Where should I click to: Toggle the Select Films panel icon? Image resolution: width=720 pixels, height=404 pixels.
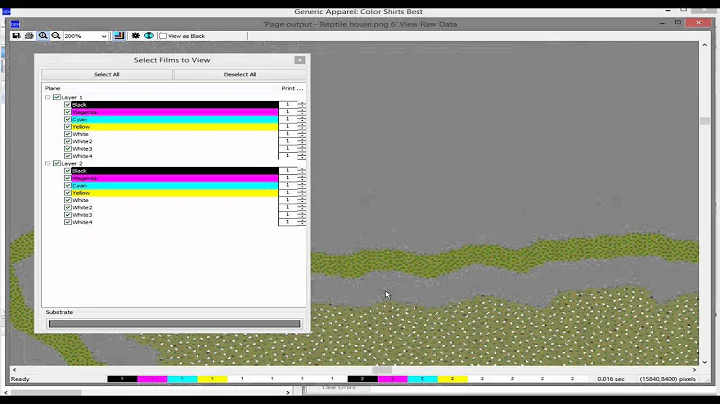point(119,36)
